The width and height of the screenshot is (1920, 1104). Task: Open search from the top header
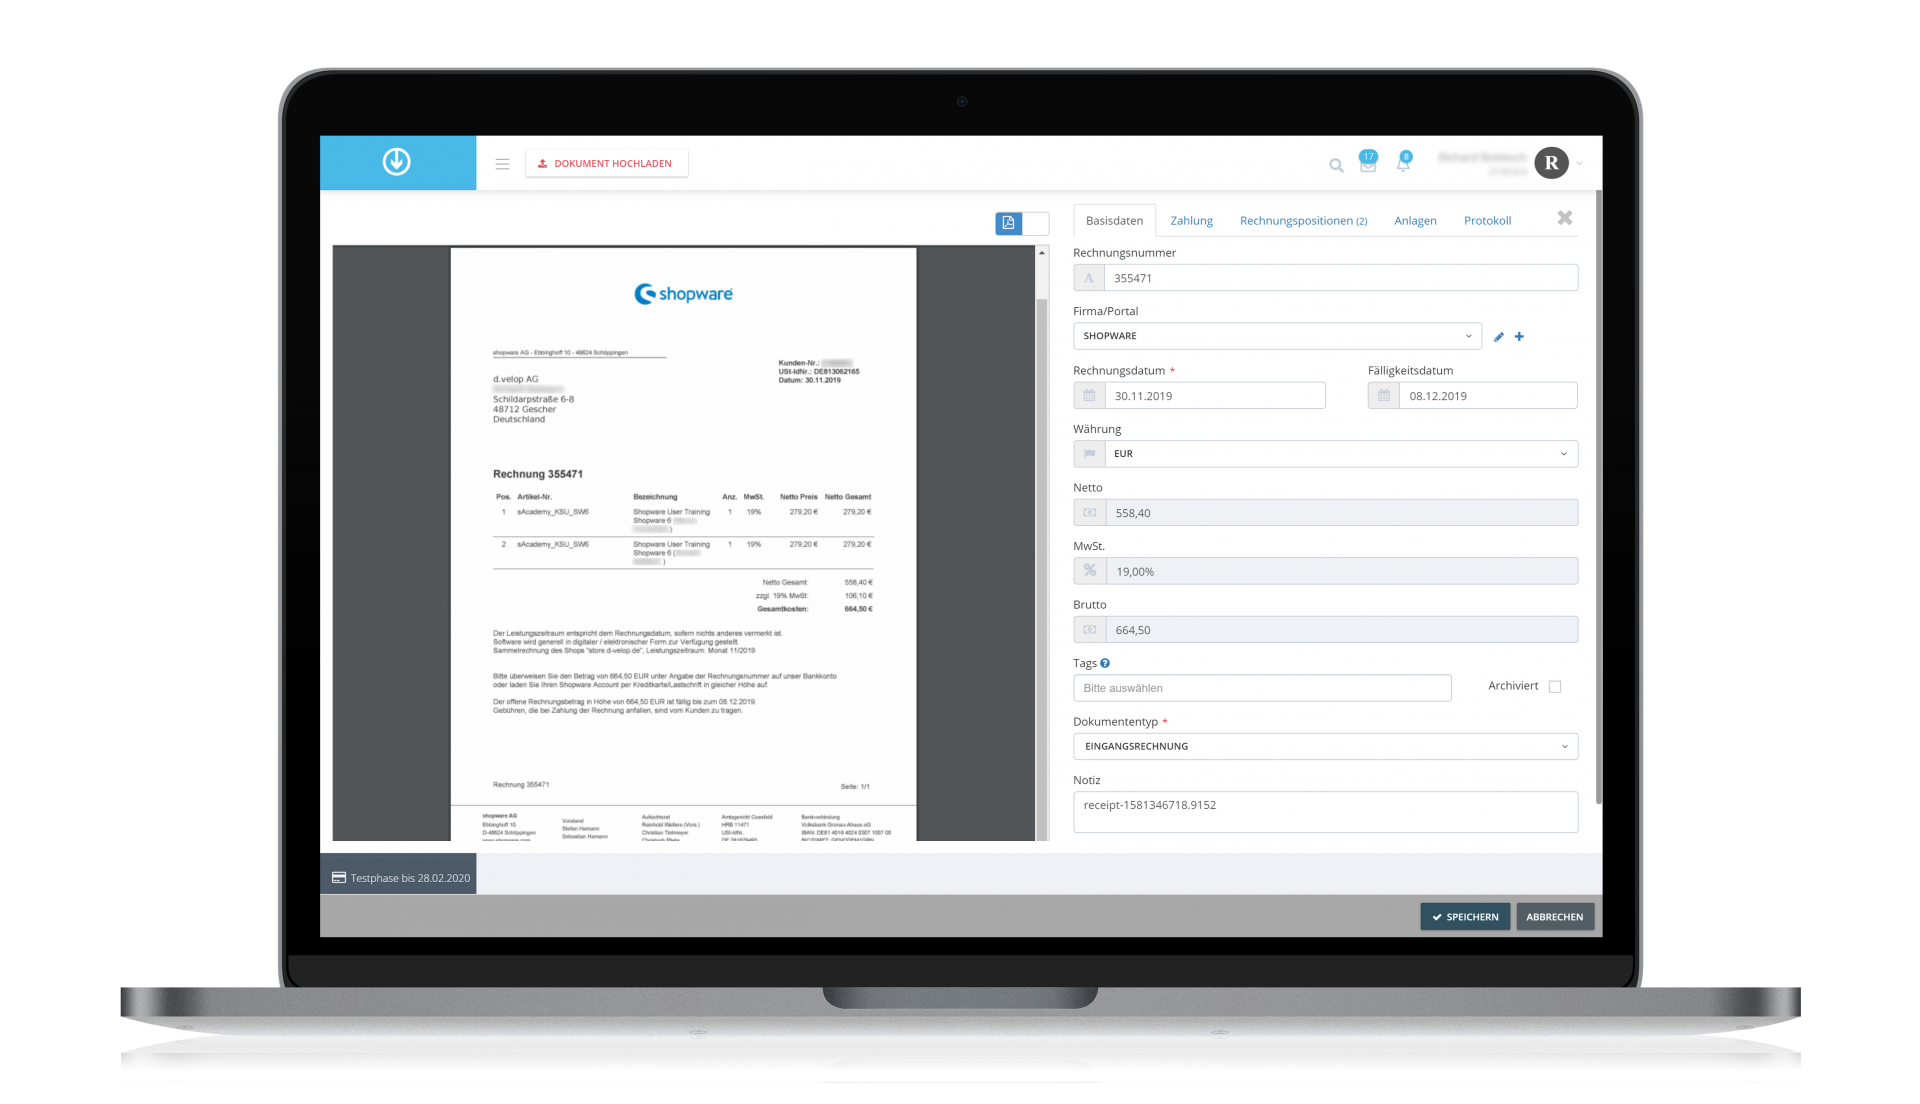(1336, 165)
